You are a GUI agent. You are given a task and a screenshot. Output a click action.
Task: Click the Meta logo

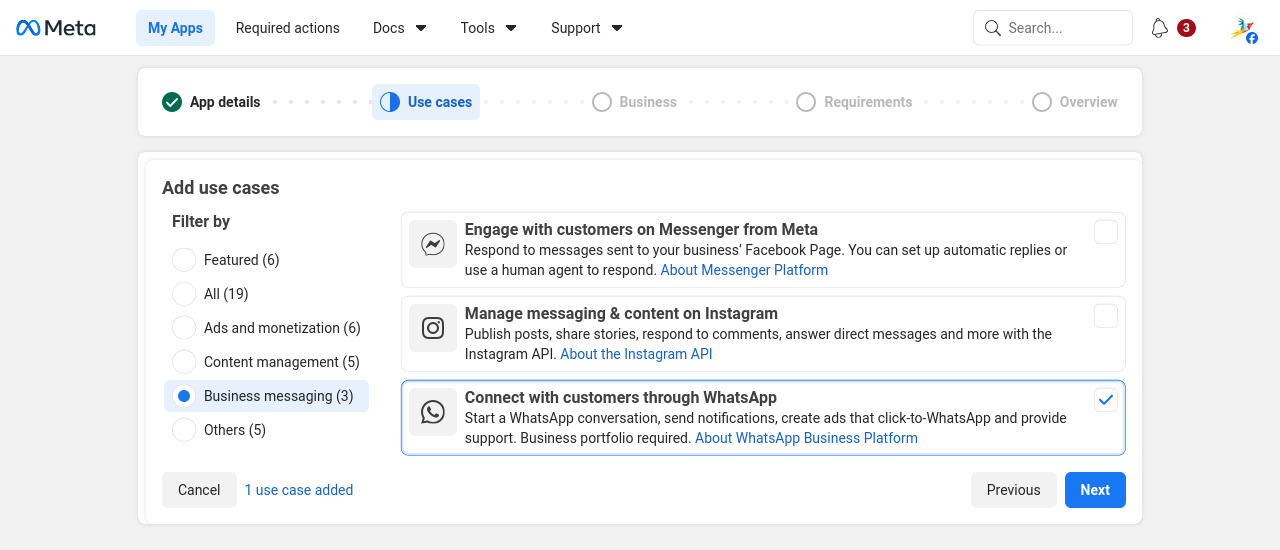(56, 28)
